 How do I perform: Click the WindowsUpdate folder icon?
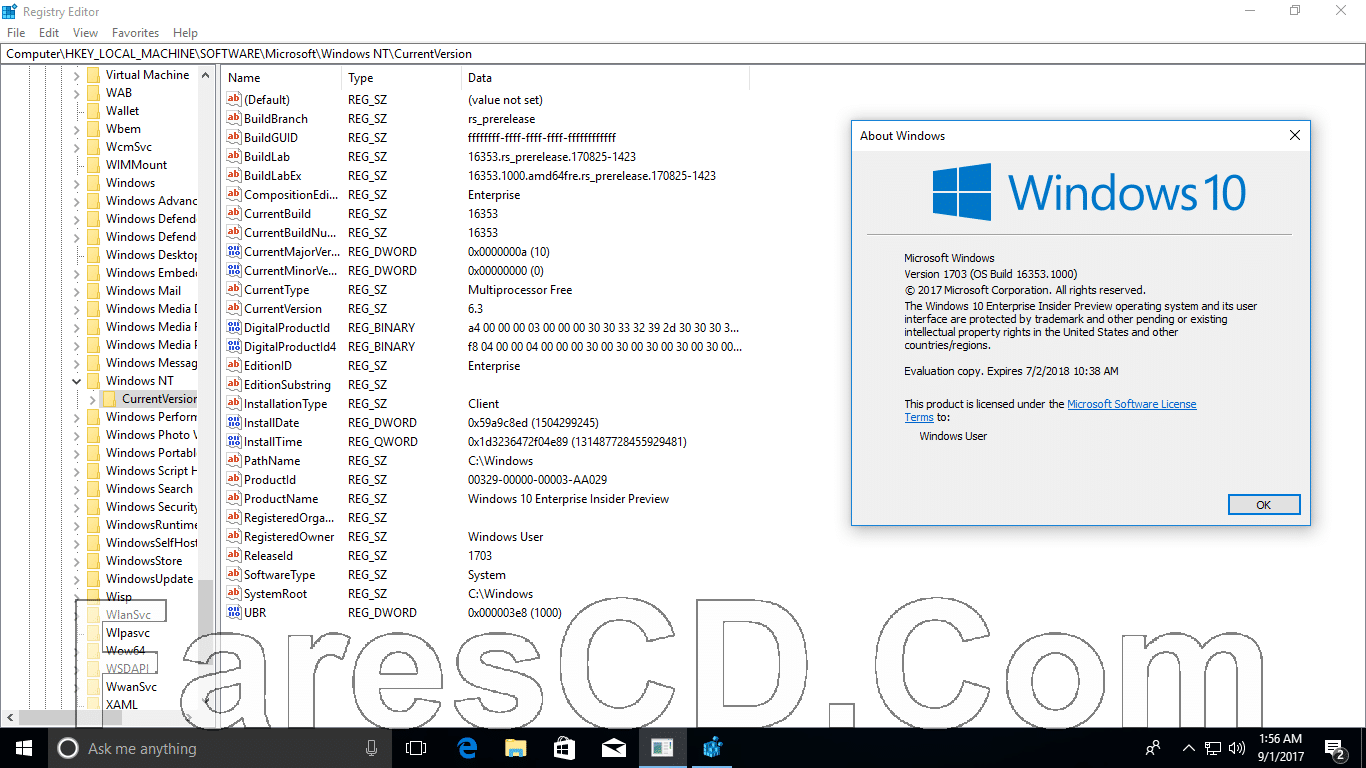click(x=94, y=578)
